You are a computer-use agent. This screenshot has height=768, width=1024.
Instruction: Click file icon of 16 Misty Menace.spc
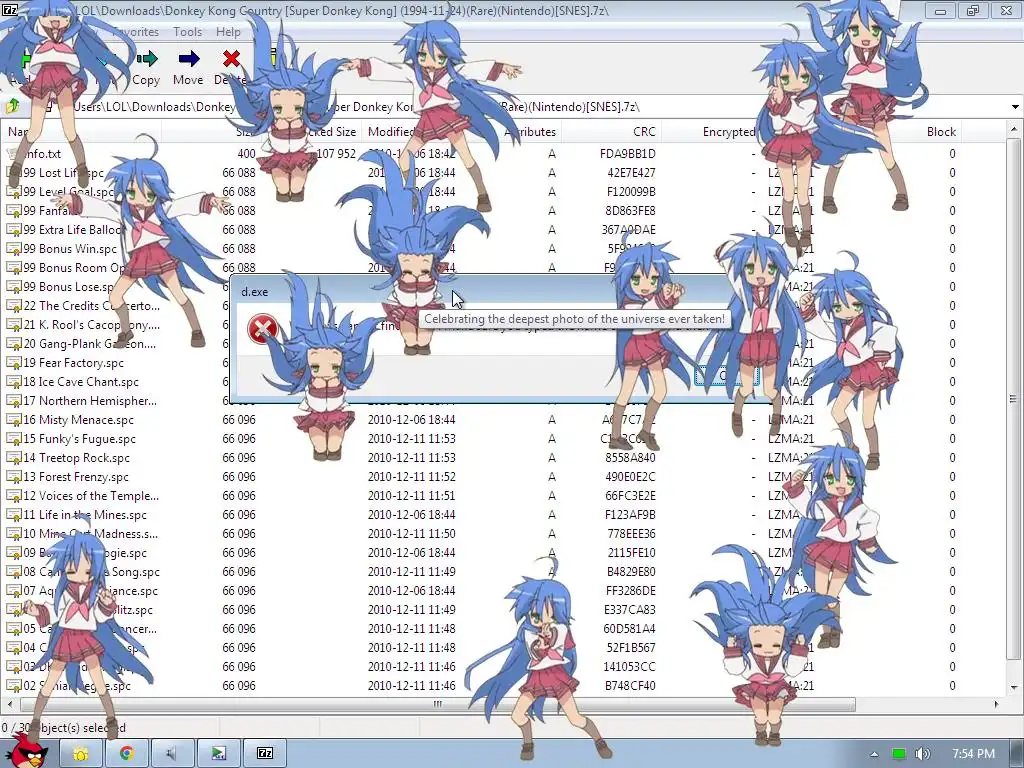point(13,419)
